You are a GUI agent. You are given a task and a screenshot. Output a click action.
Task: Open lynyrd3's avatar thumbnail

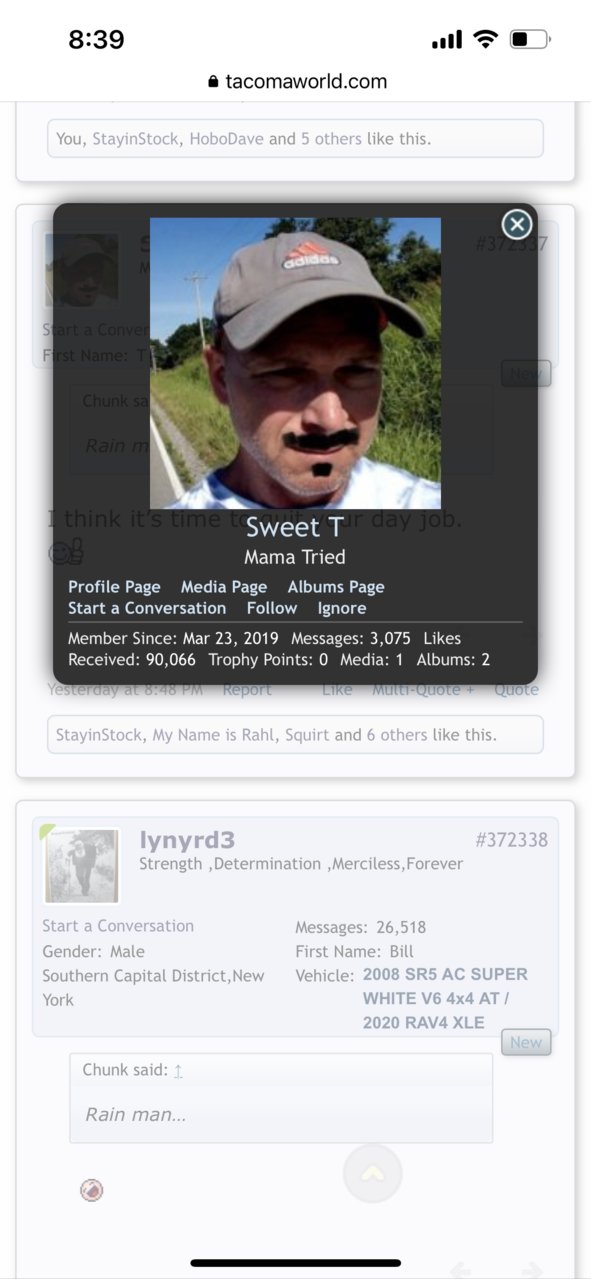pyautogui.click(x=82, y=865)
